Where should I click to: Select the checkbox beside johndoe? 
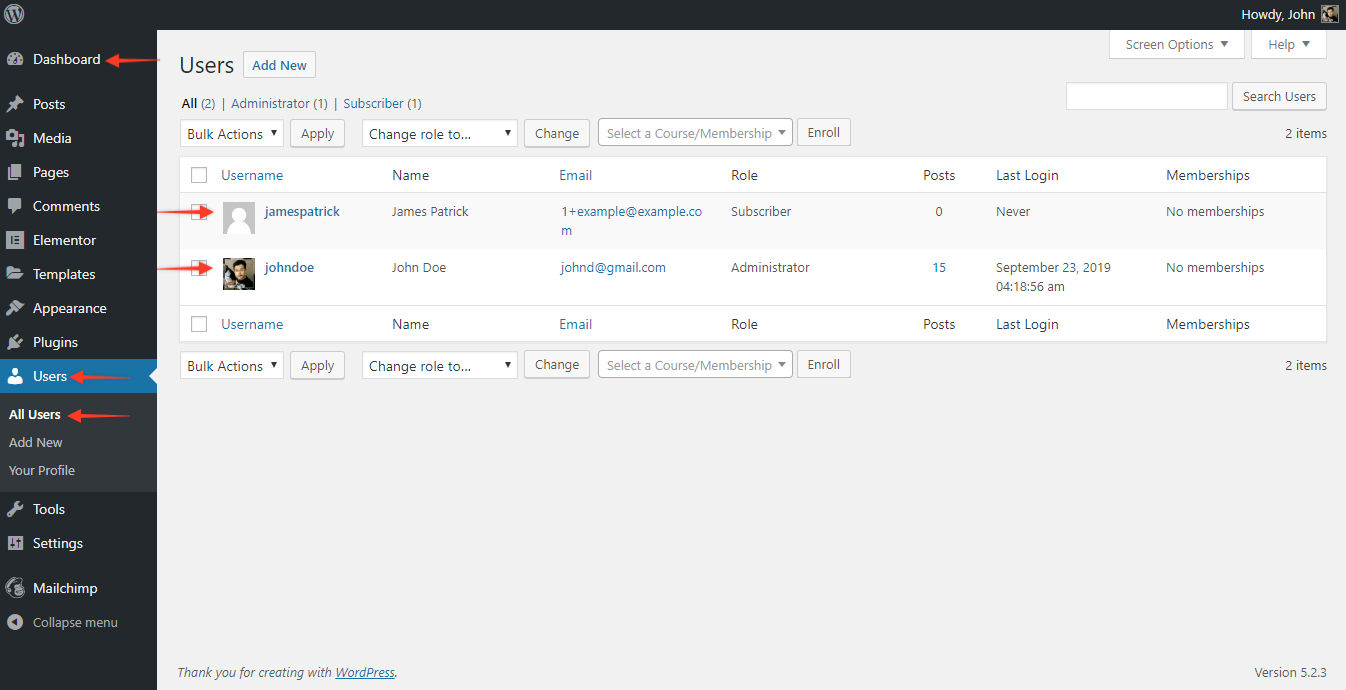[x=199, y=267]
